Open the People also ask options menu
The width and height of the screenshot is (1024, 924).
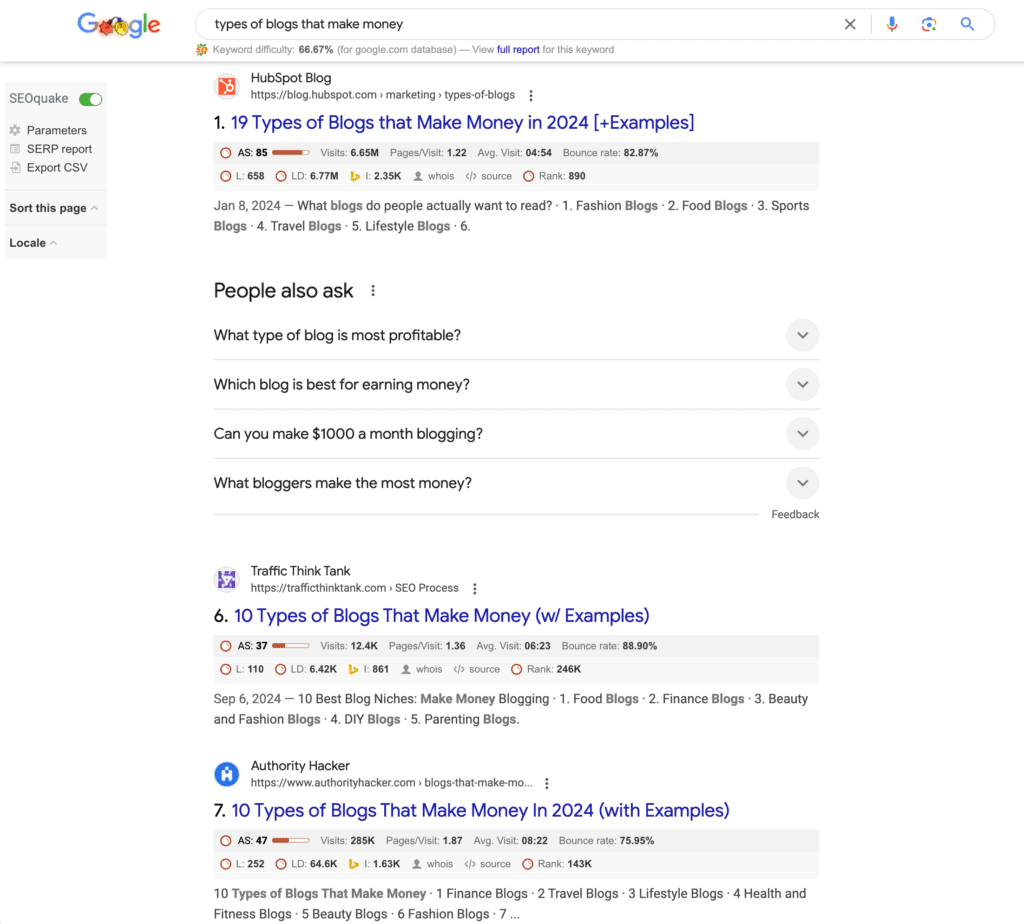372,290
